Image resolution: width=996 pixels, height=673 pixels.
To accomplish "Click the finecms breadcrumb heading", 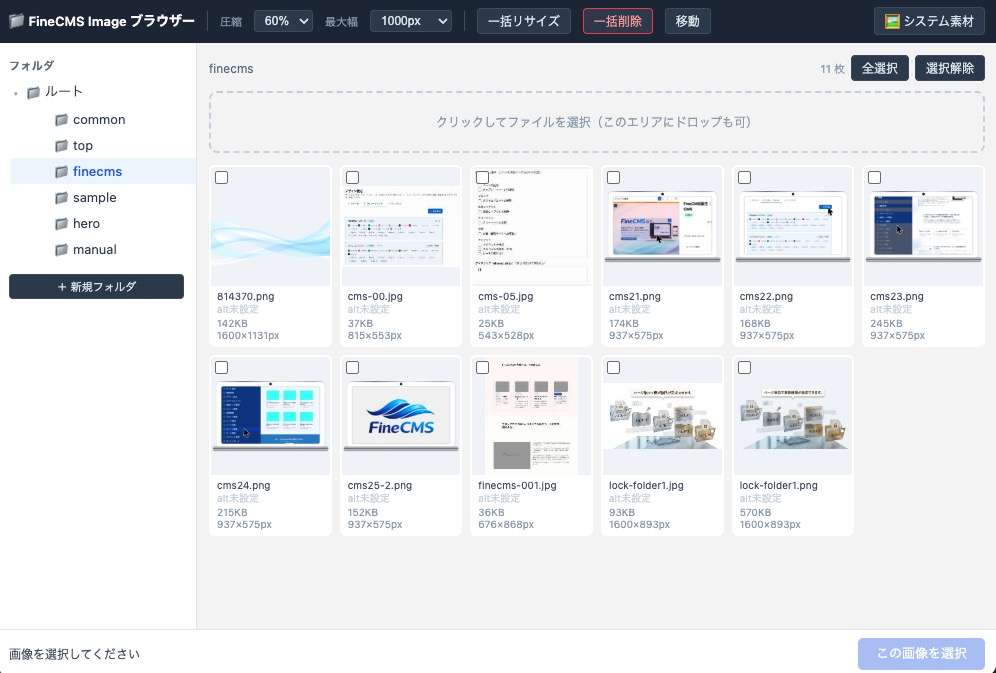I will [x=231, y=69].
